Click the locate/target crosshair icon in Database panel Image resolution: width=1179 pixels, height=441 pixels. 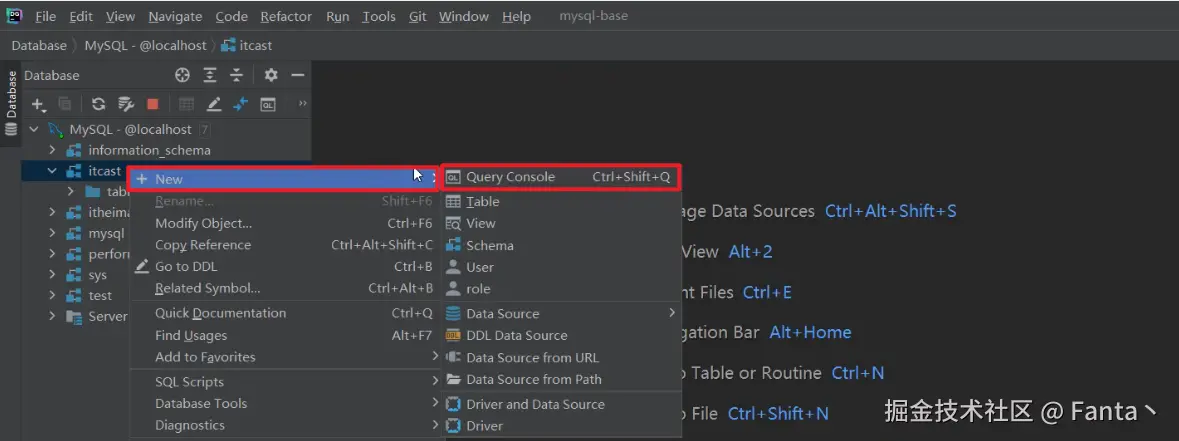[x=182, y=75]
